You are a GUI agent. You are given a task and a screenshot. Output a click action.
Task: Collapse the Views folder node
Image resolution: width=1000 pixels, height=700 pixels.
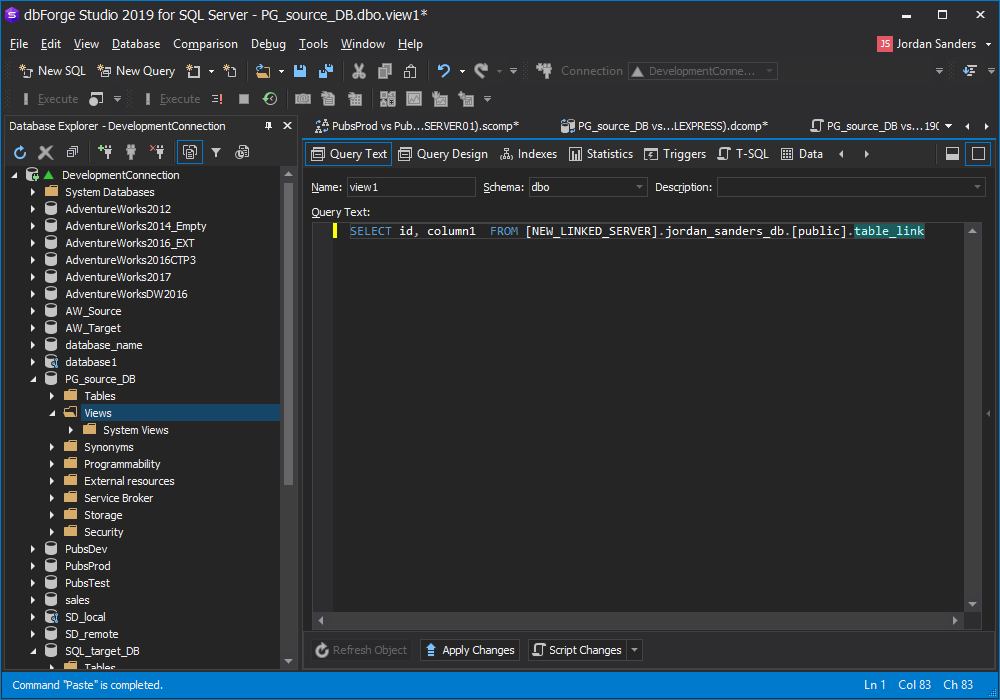click(52, 413)
